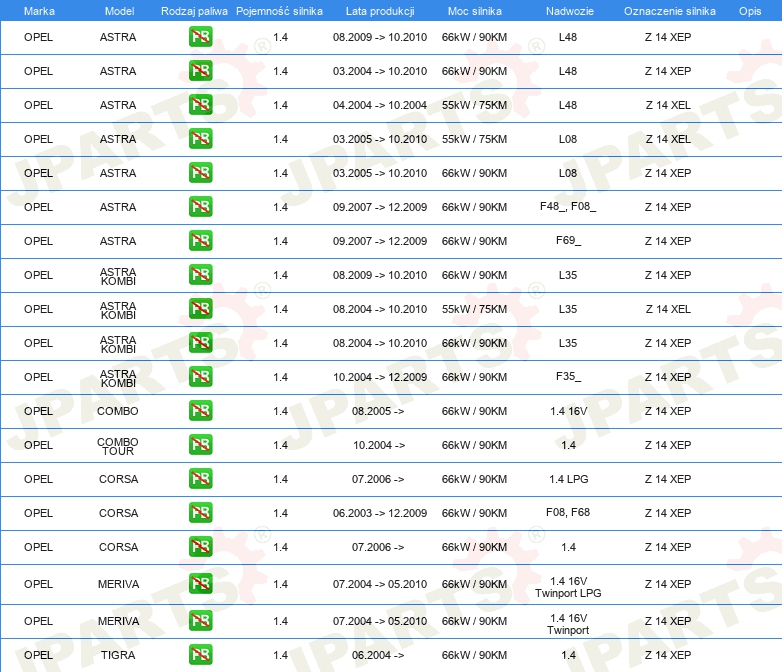Click the first MERIVA model cell (Twinport LPG row)
Viewport: 782px width, 672px height.
pos(118,584)
